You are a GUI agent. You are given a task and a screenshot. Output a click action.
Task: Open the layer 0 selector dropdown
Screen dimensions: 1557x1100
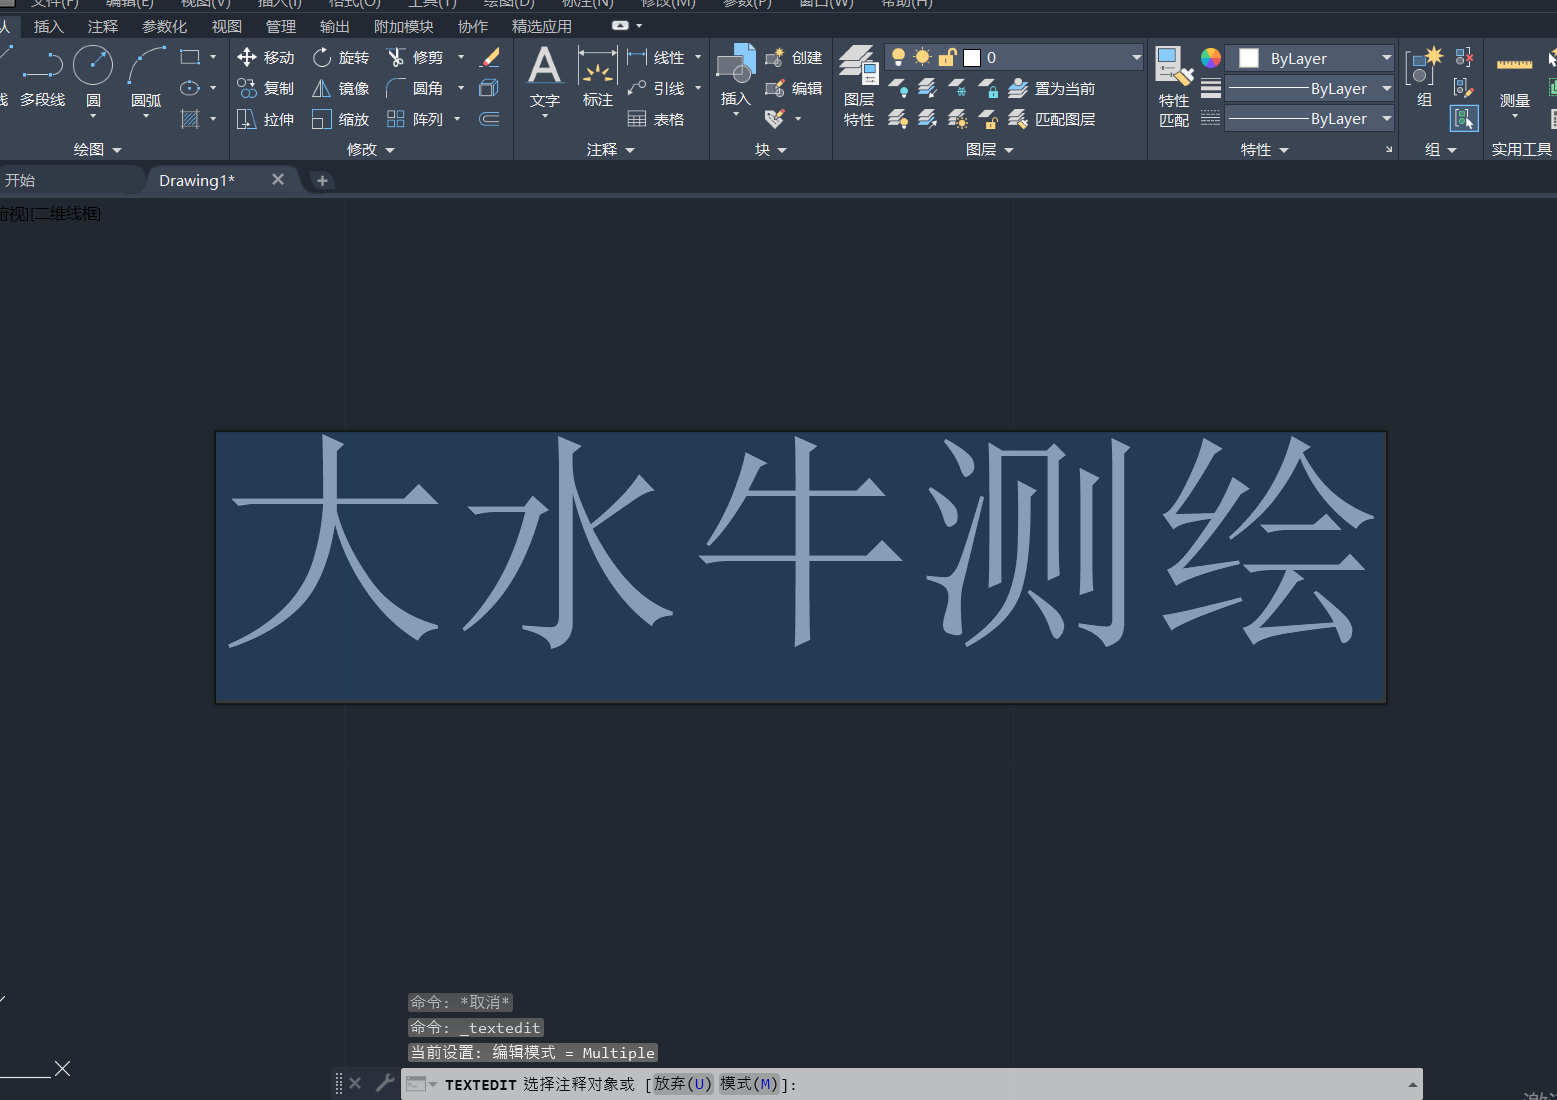(1135, 57)
